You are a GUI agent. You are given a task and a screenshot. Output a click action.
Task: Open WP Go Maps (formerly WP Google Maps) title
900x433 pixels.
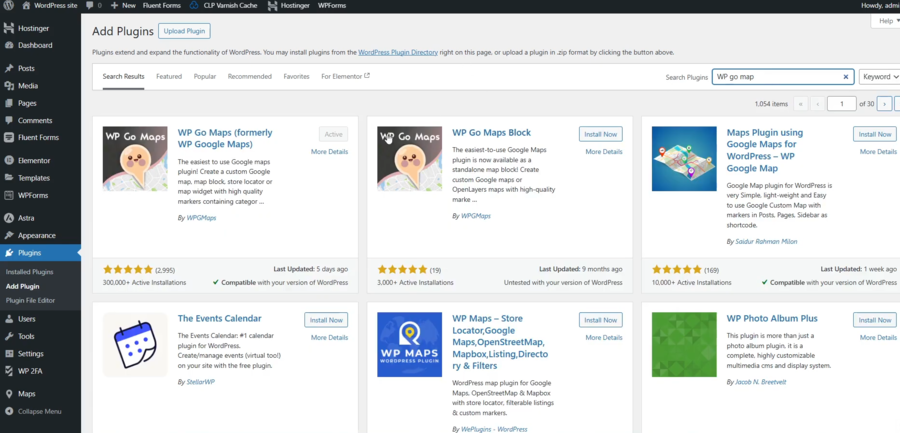tap(225, 138)
